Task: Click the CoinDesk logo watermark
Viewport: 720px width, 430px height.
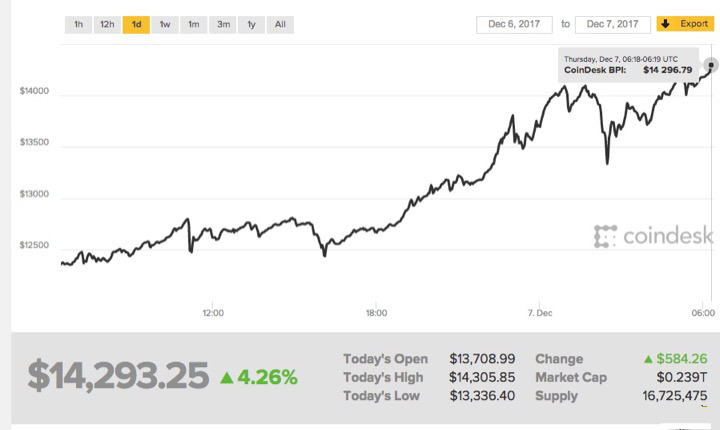Action: (x=653, y=237)
